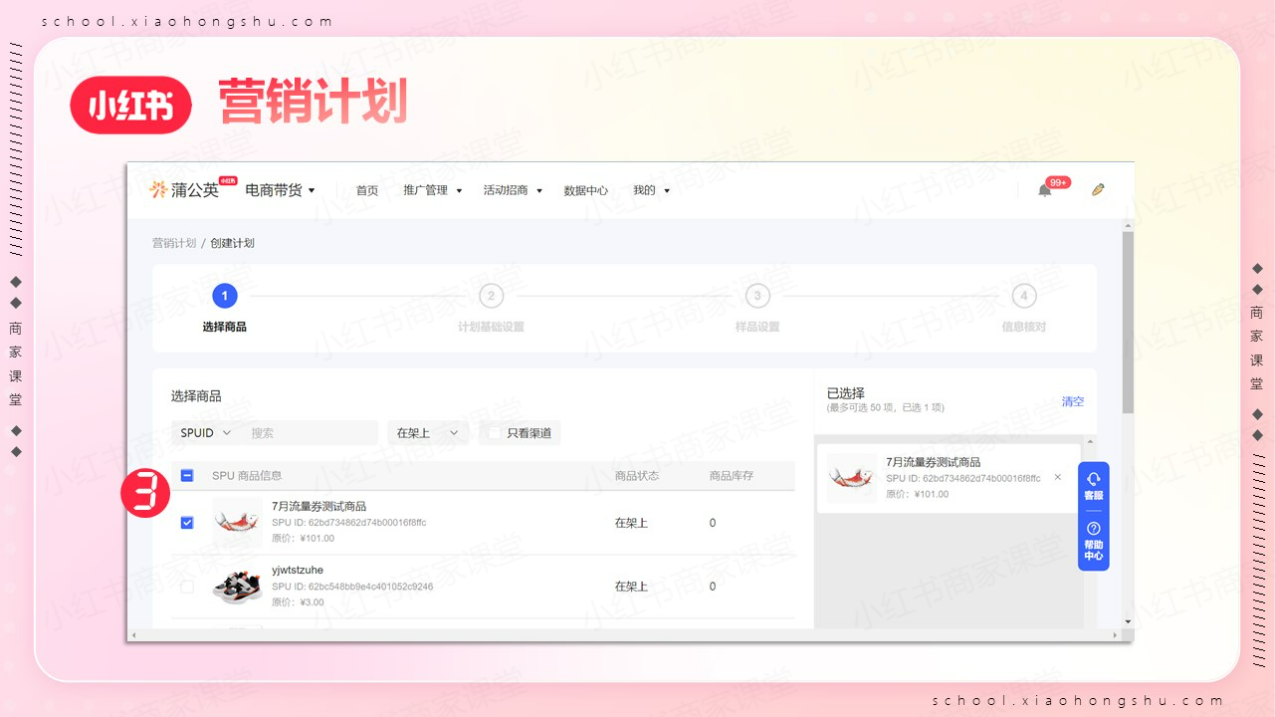
Task: Go to 首页 in the navigation bar
Action: pyautogui.click(x=367, y=190)
